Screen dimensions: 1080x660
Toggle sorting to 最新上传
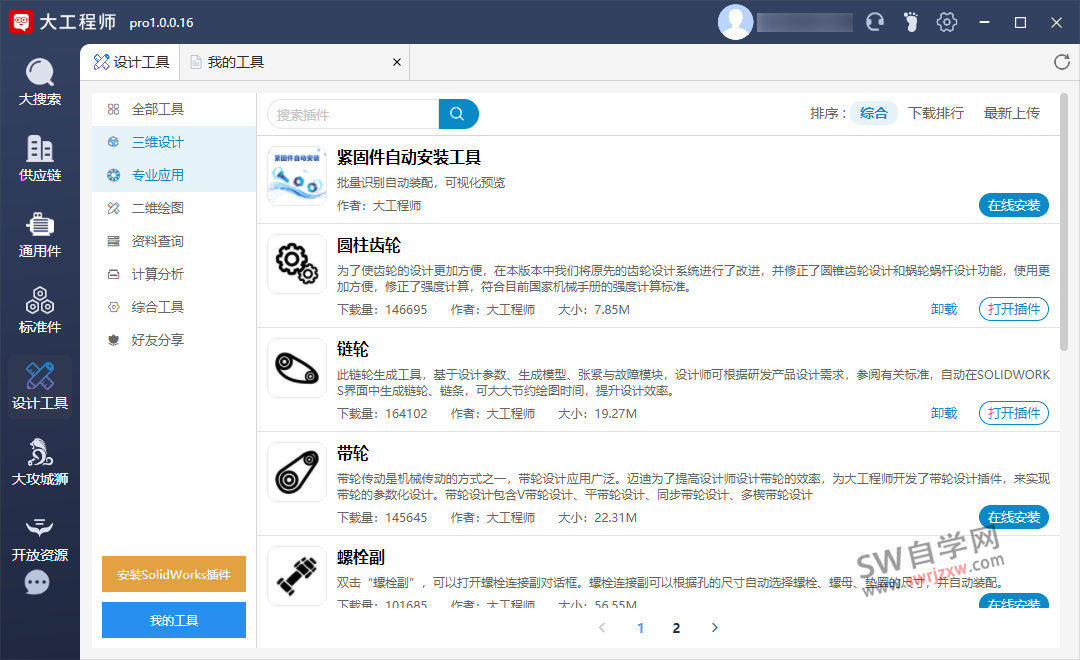coord(1010,113)
